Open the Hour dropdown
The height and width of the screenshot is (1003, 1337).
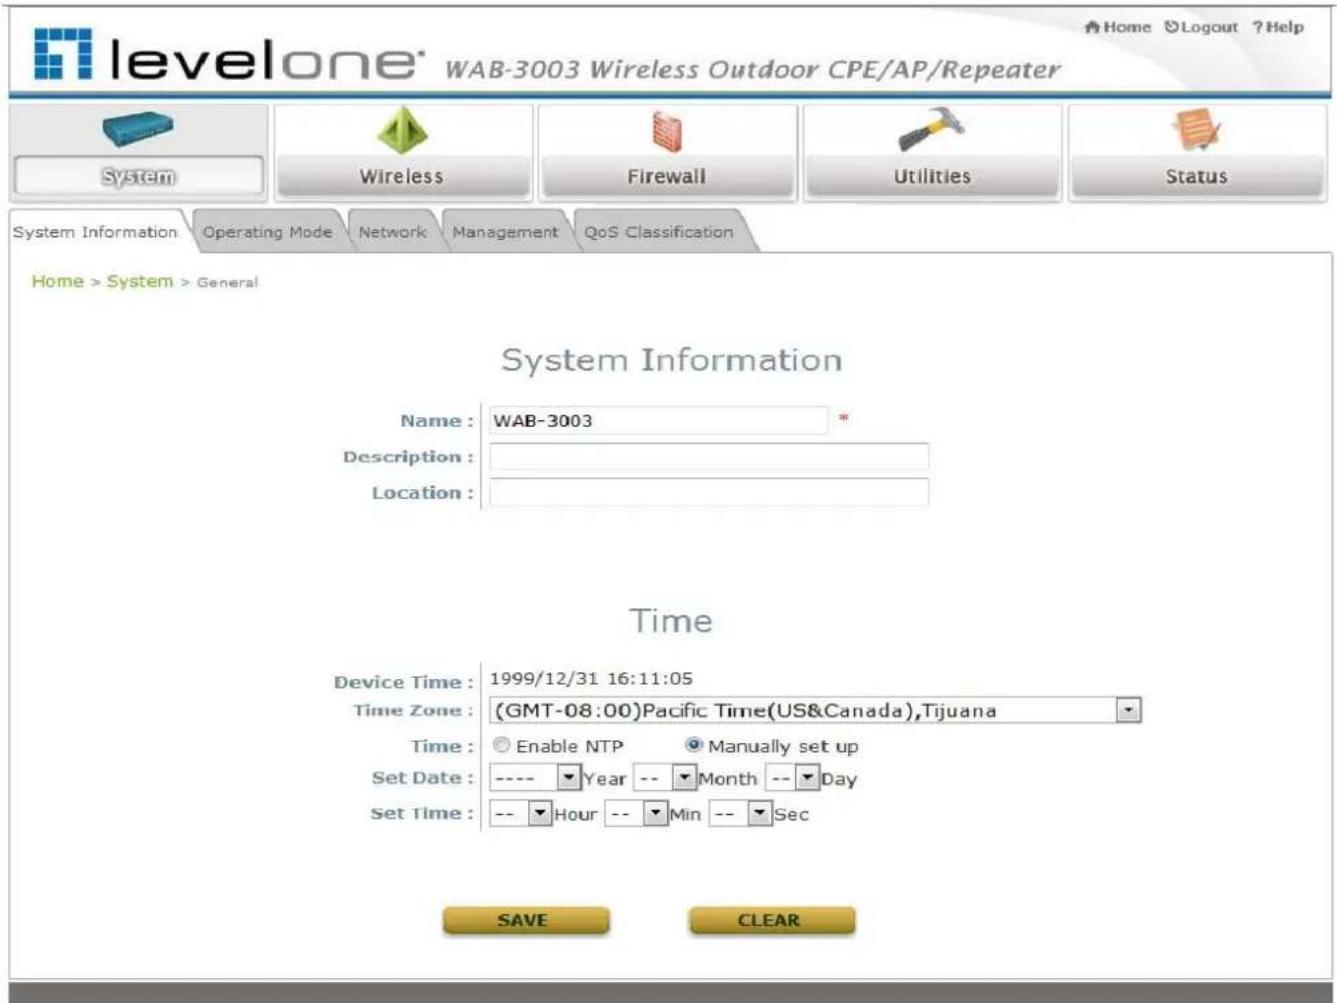(x=520, y=813)
